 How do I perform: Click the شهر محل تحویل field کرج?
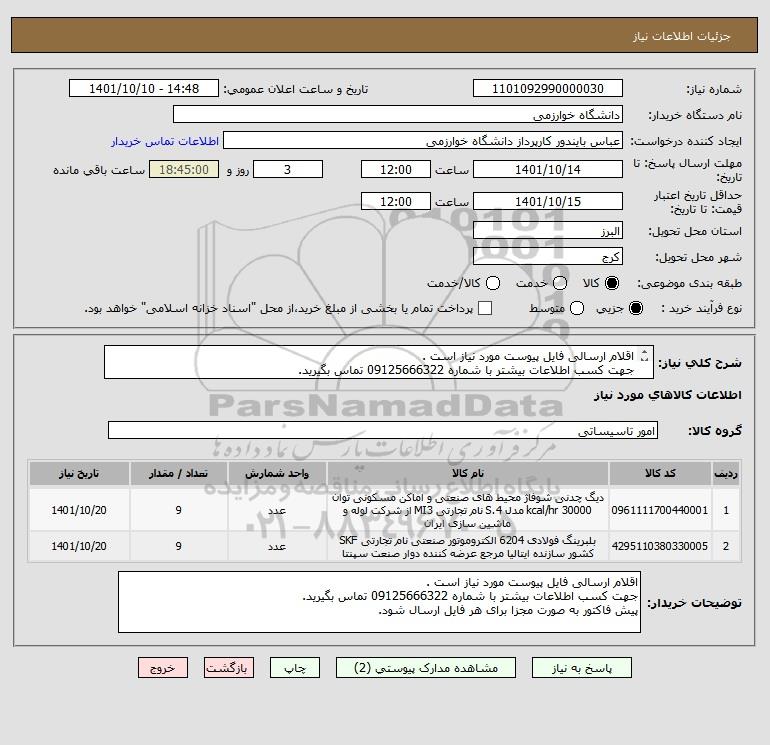[x=548, y=256]
